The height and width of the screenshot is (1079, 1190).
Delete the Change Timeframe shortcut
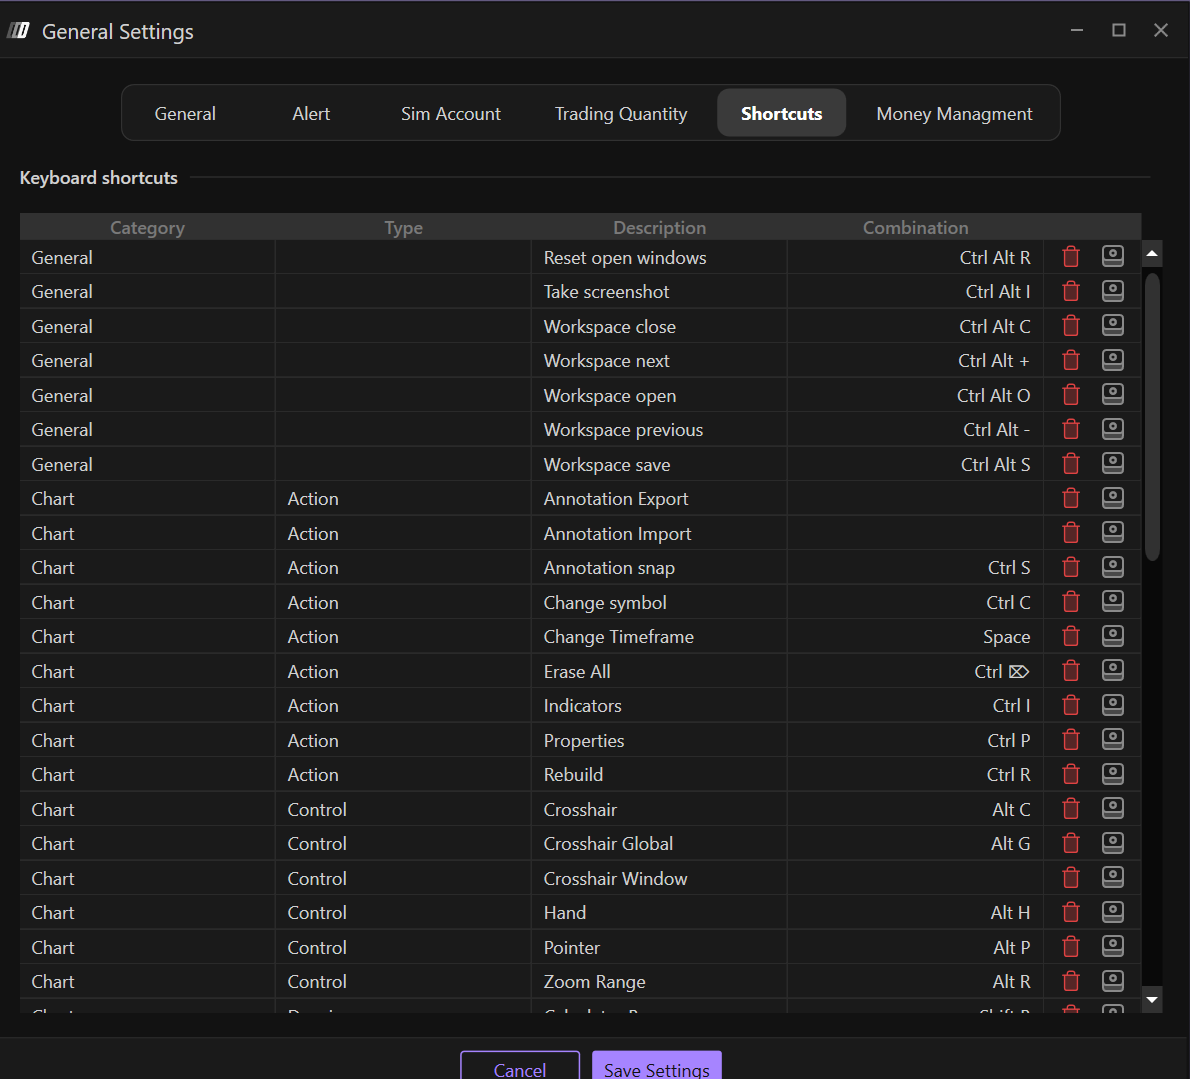1071,636
